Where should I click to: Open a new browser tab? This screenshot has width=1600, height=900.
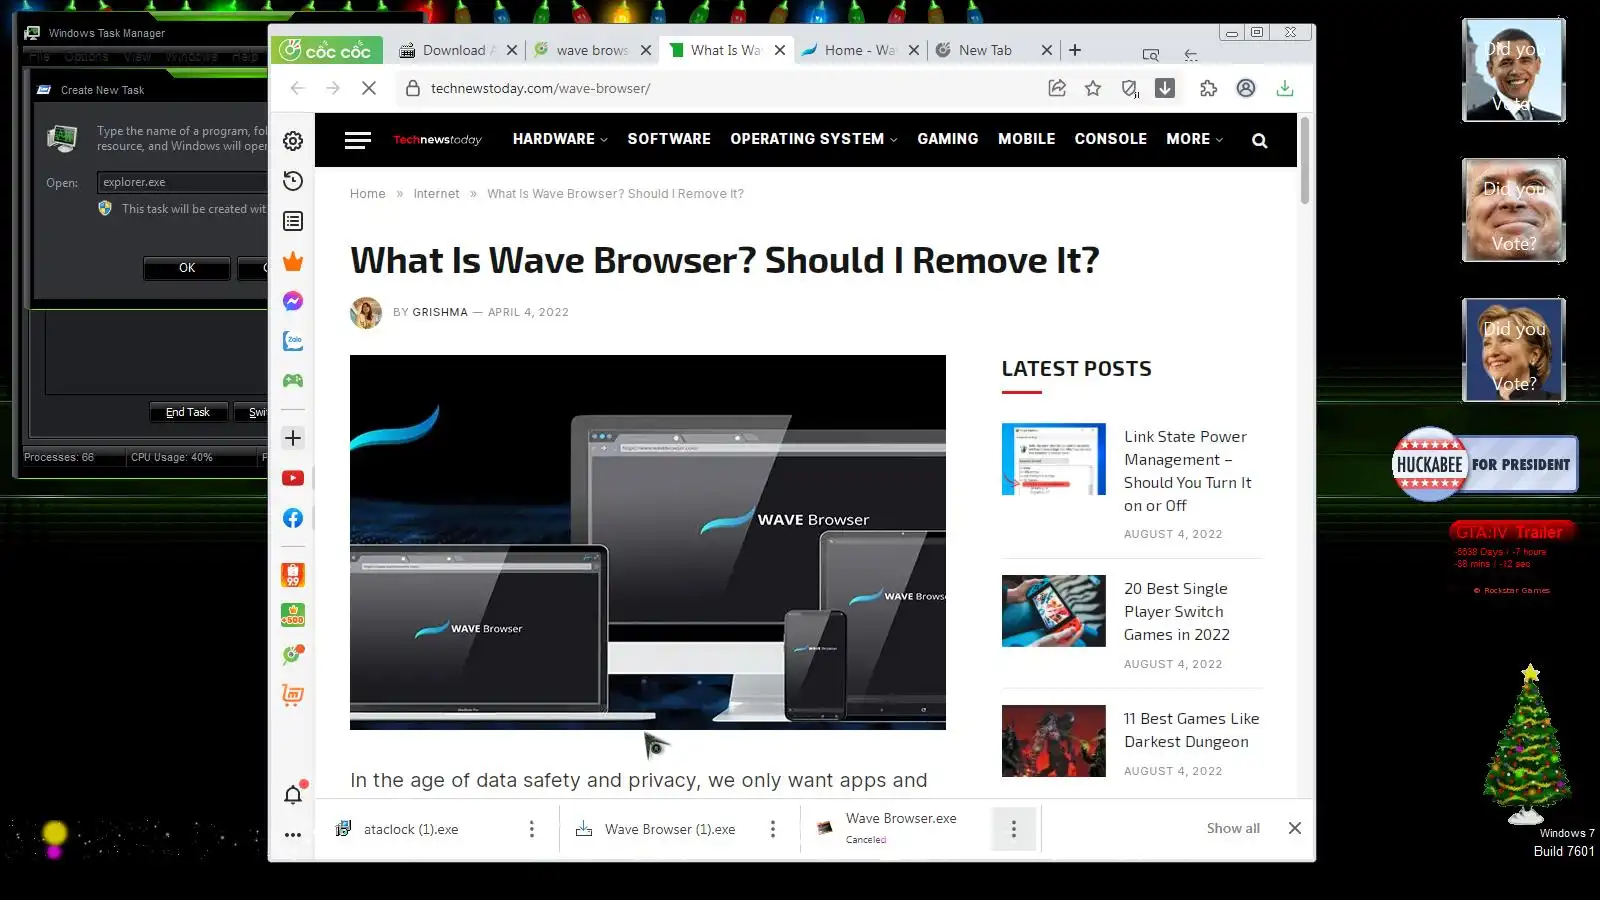[x=1075, y=50]
